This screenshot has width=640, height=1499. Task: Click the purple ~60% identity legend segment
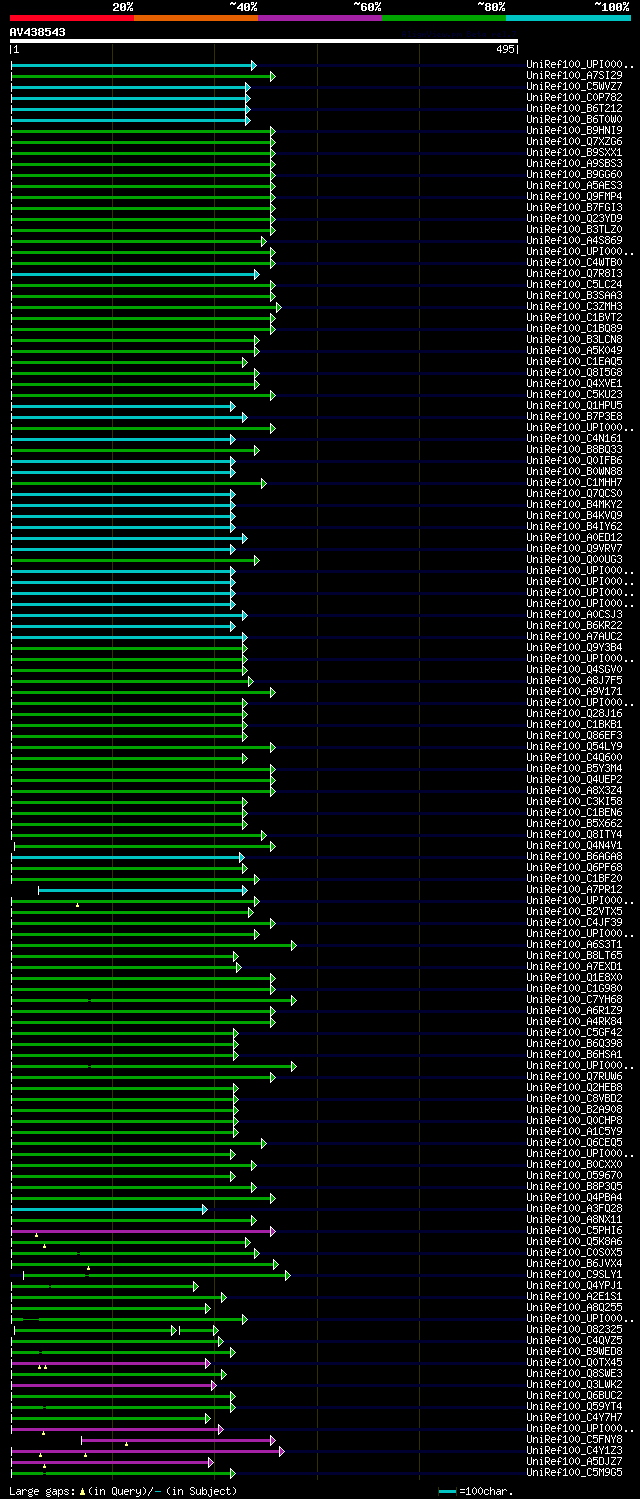[x=320, y=17]
